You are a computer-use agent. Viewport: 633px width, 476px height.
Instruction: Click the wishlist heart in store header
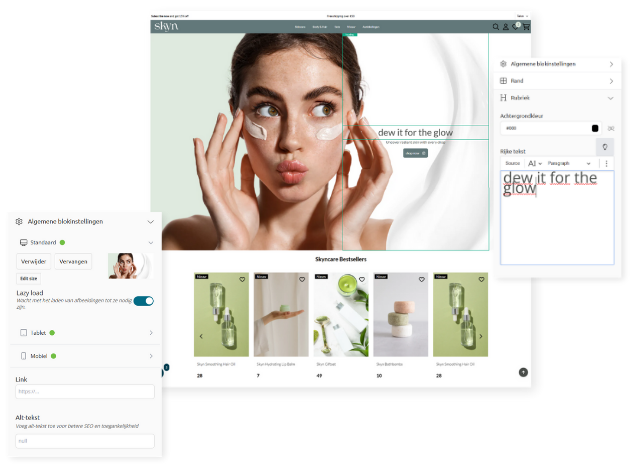[x=515, y=27]
